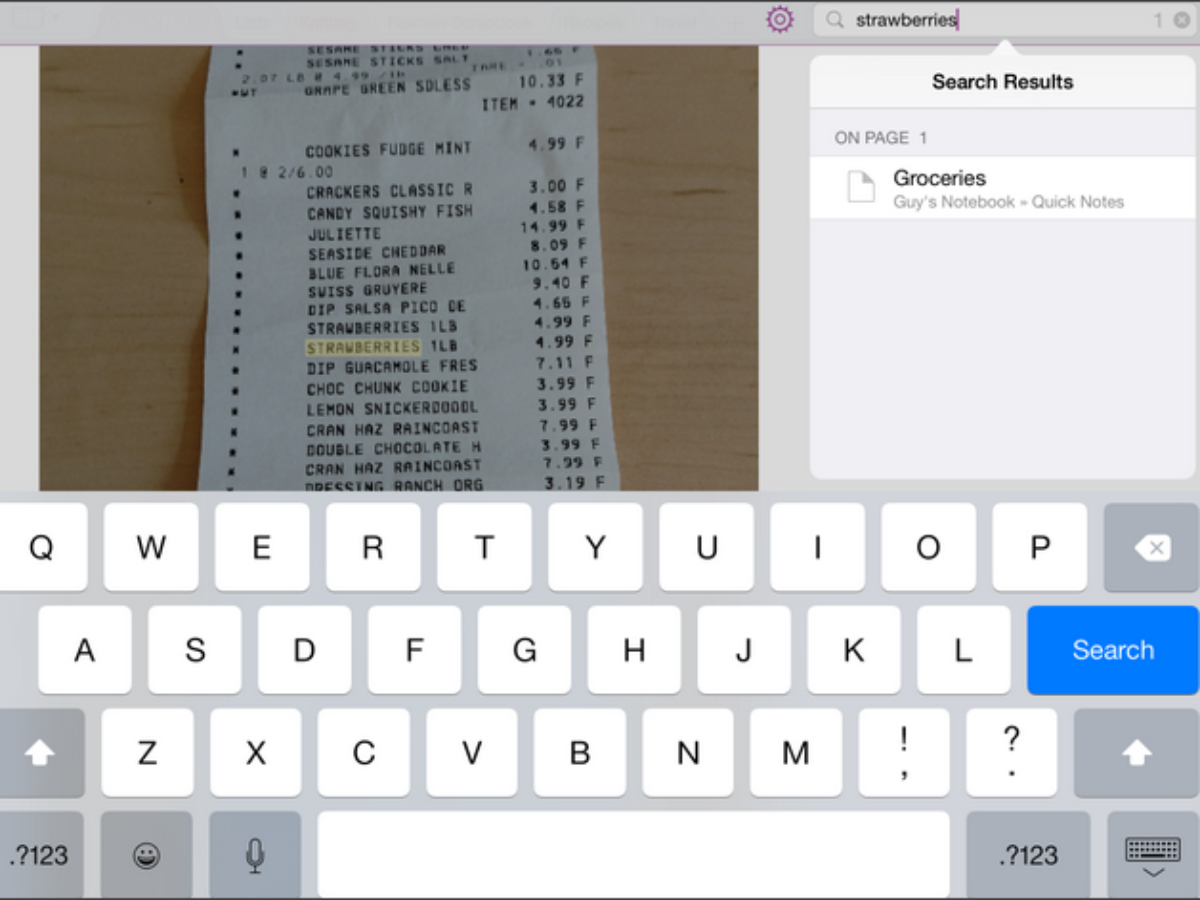Tap the Q key
Screen dimensions: 1200x900
42,547
